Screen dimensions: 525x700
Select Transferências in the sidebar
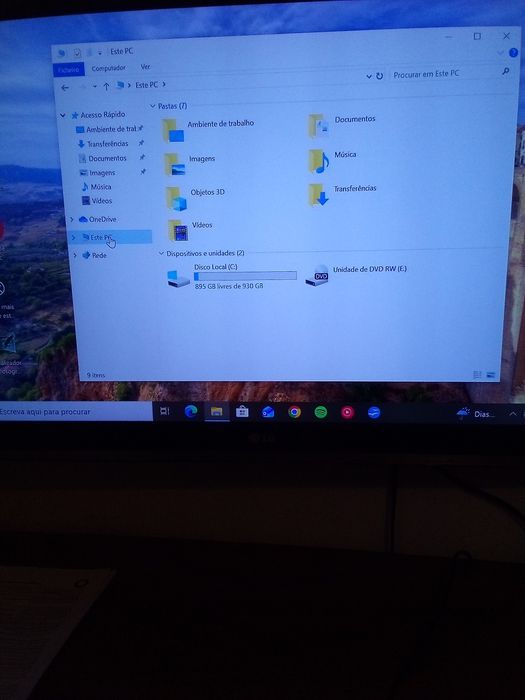(107, 144)
